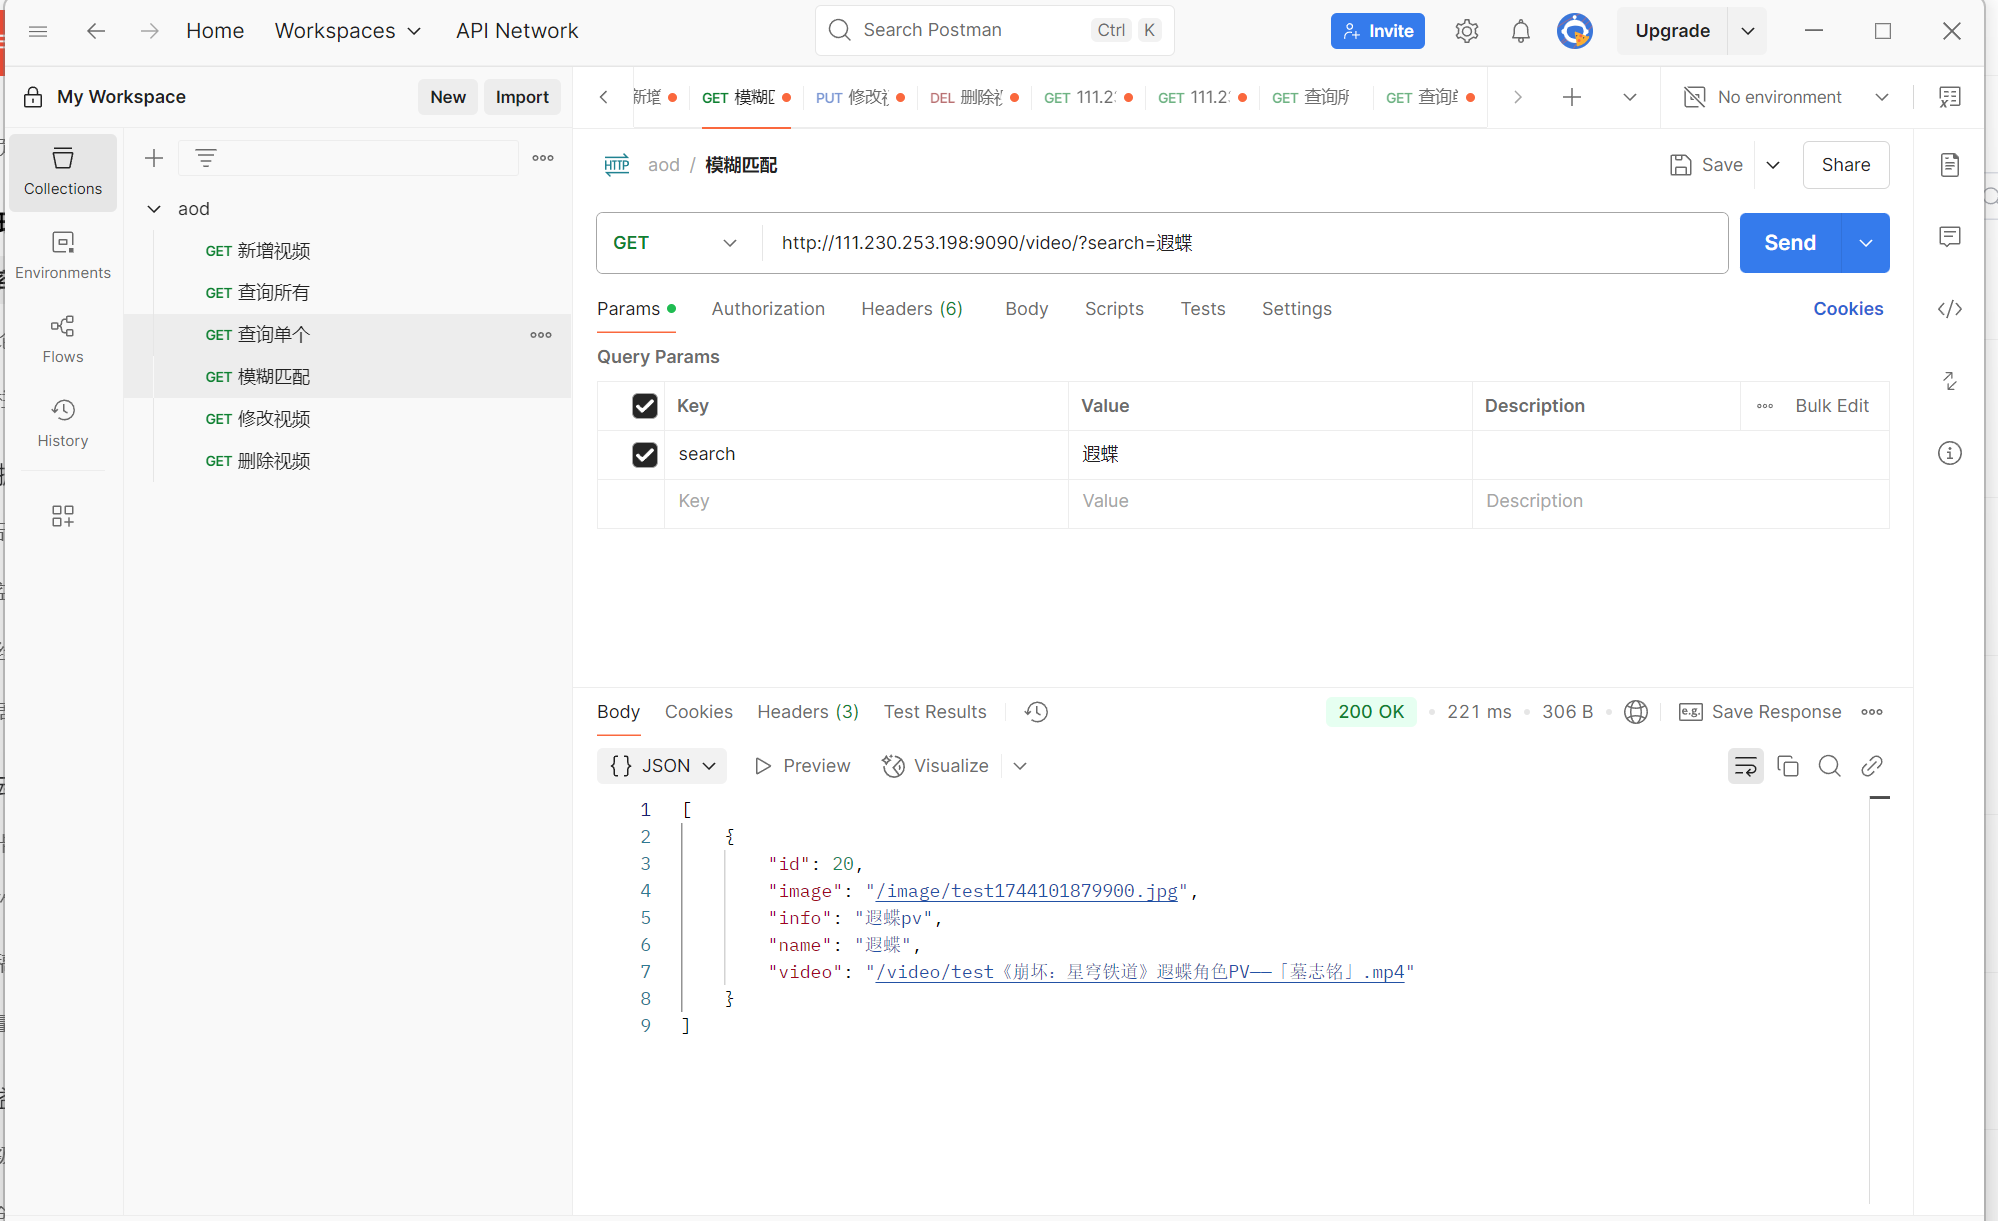1998x1221 pixels.
Task: Toggle the select-all params header checkbox
Action: point(645,406)
